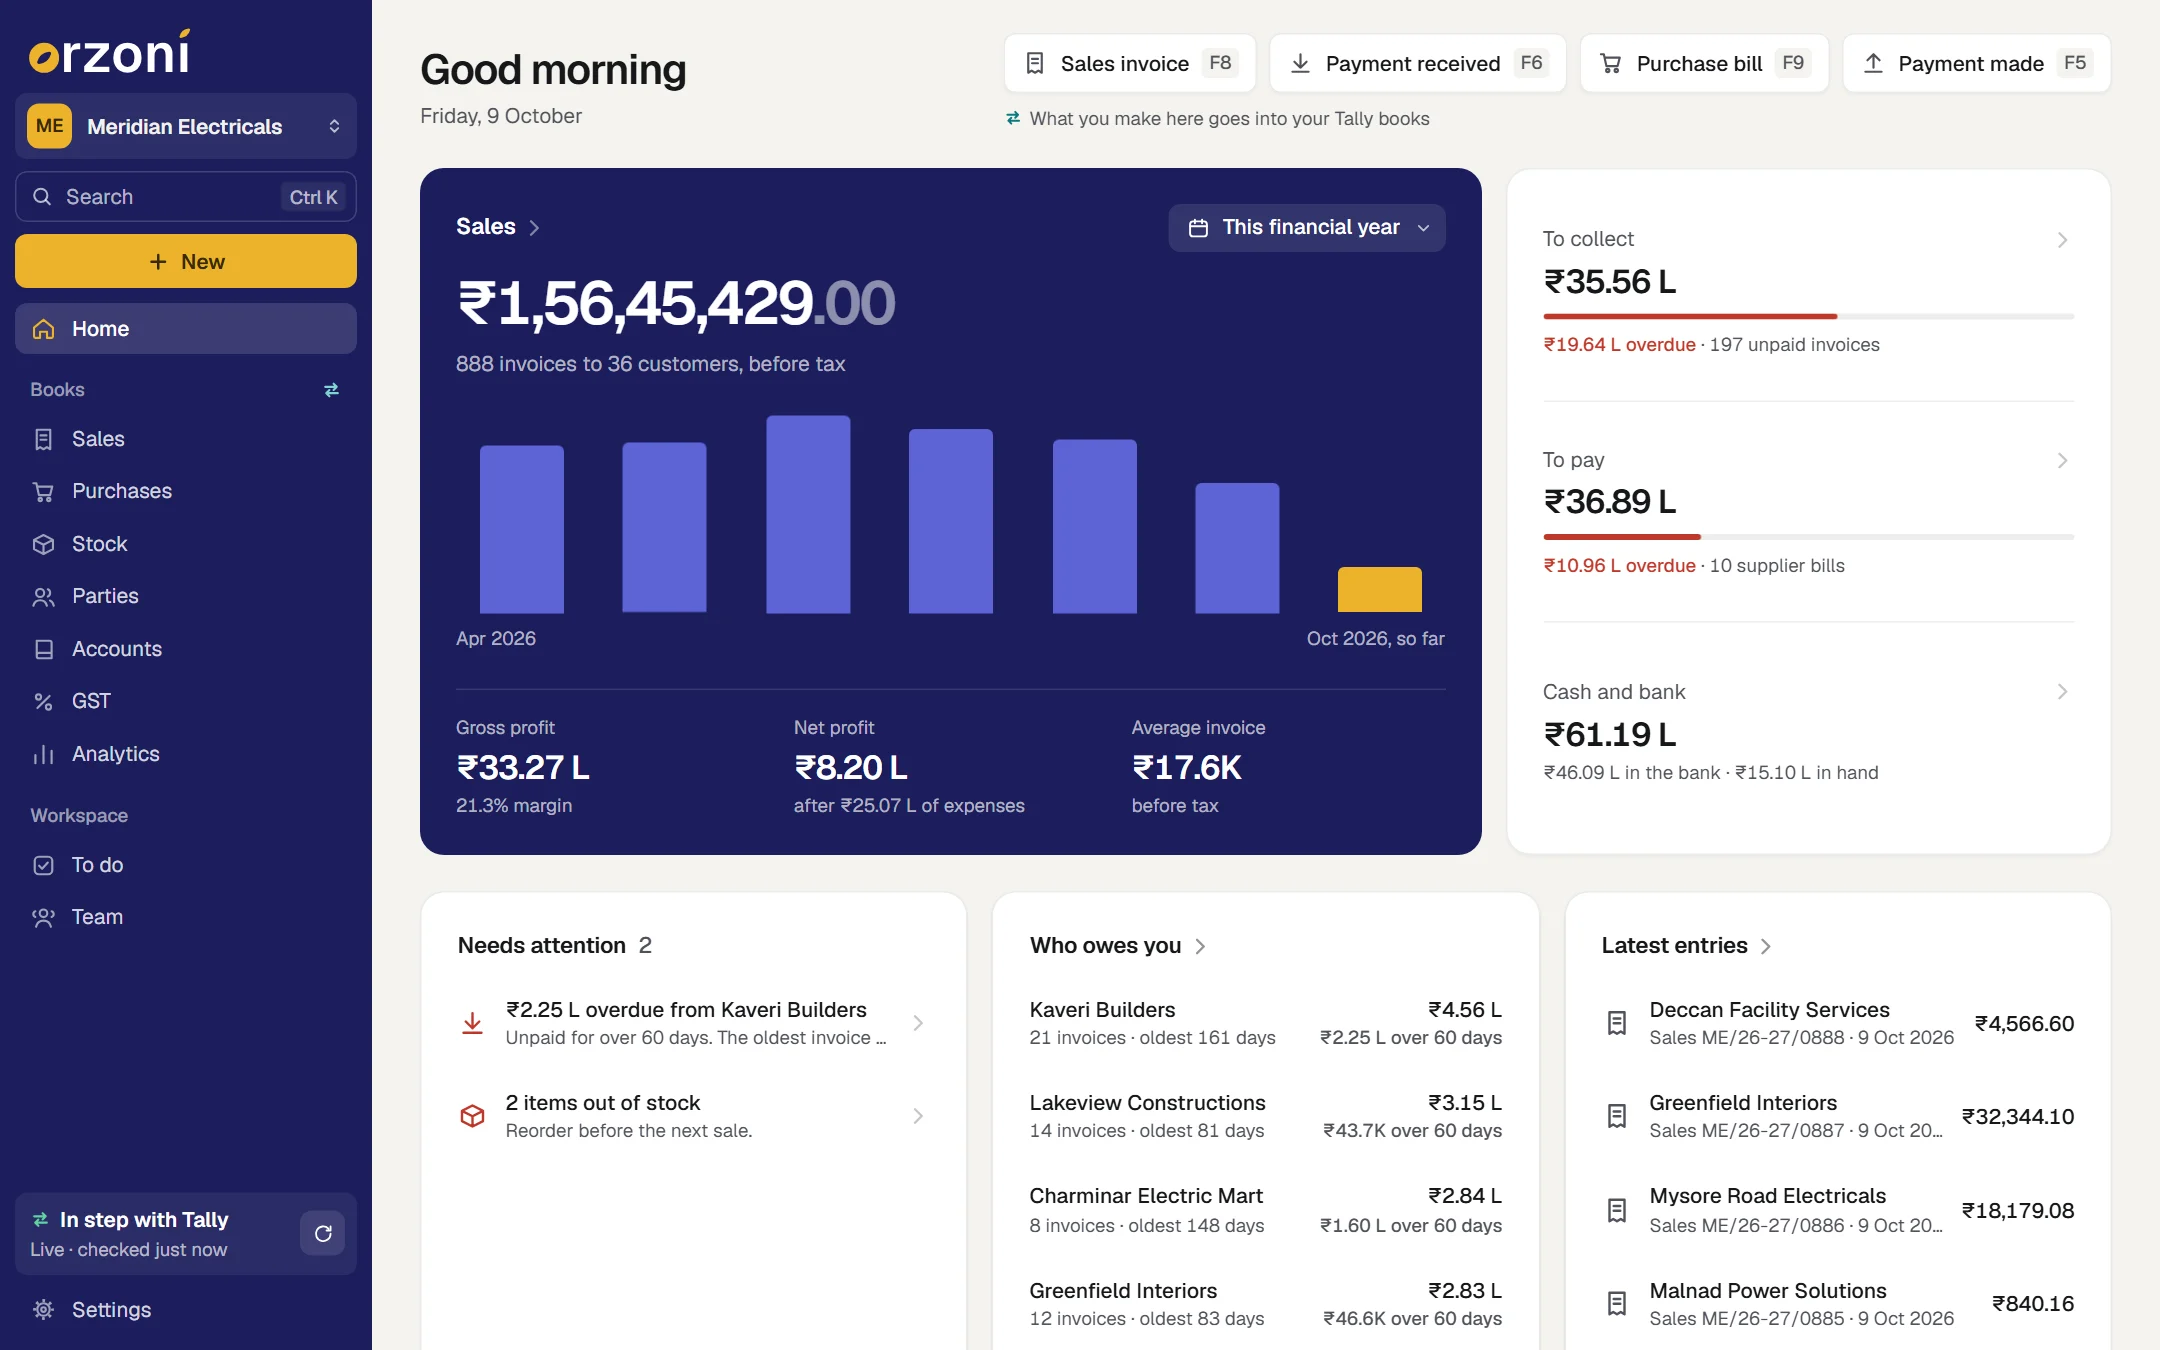Click the refresh icon in the Tally status box

point(323,1233)
